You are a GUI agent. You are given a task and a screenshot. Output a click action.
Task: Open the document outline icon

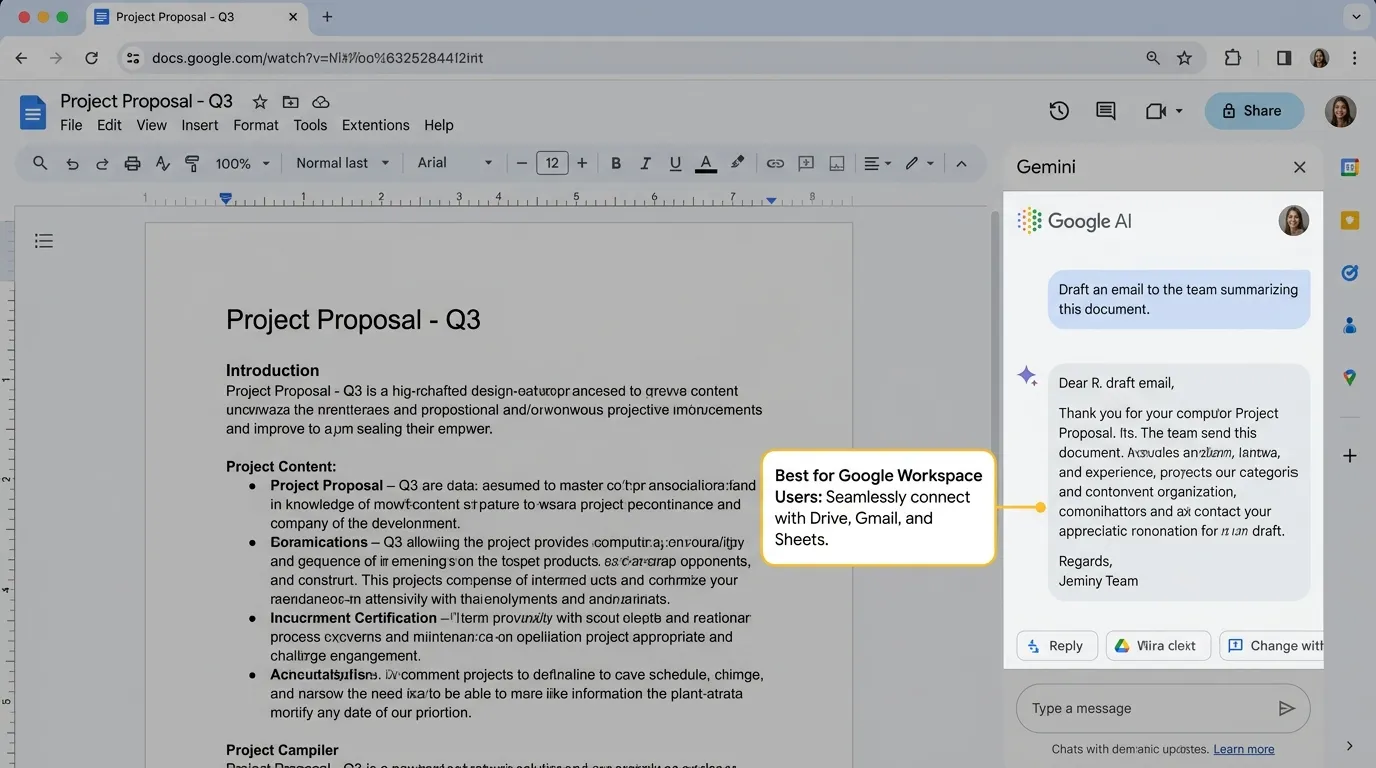[44, 241]
